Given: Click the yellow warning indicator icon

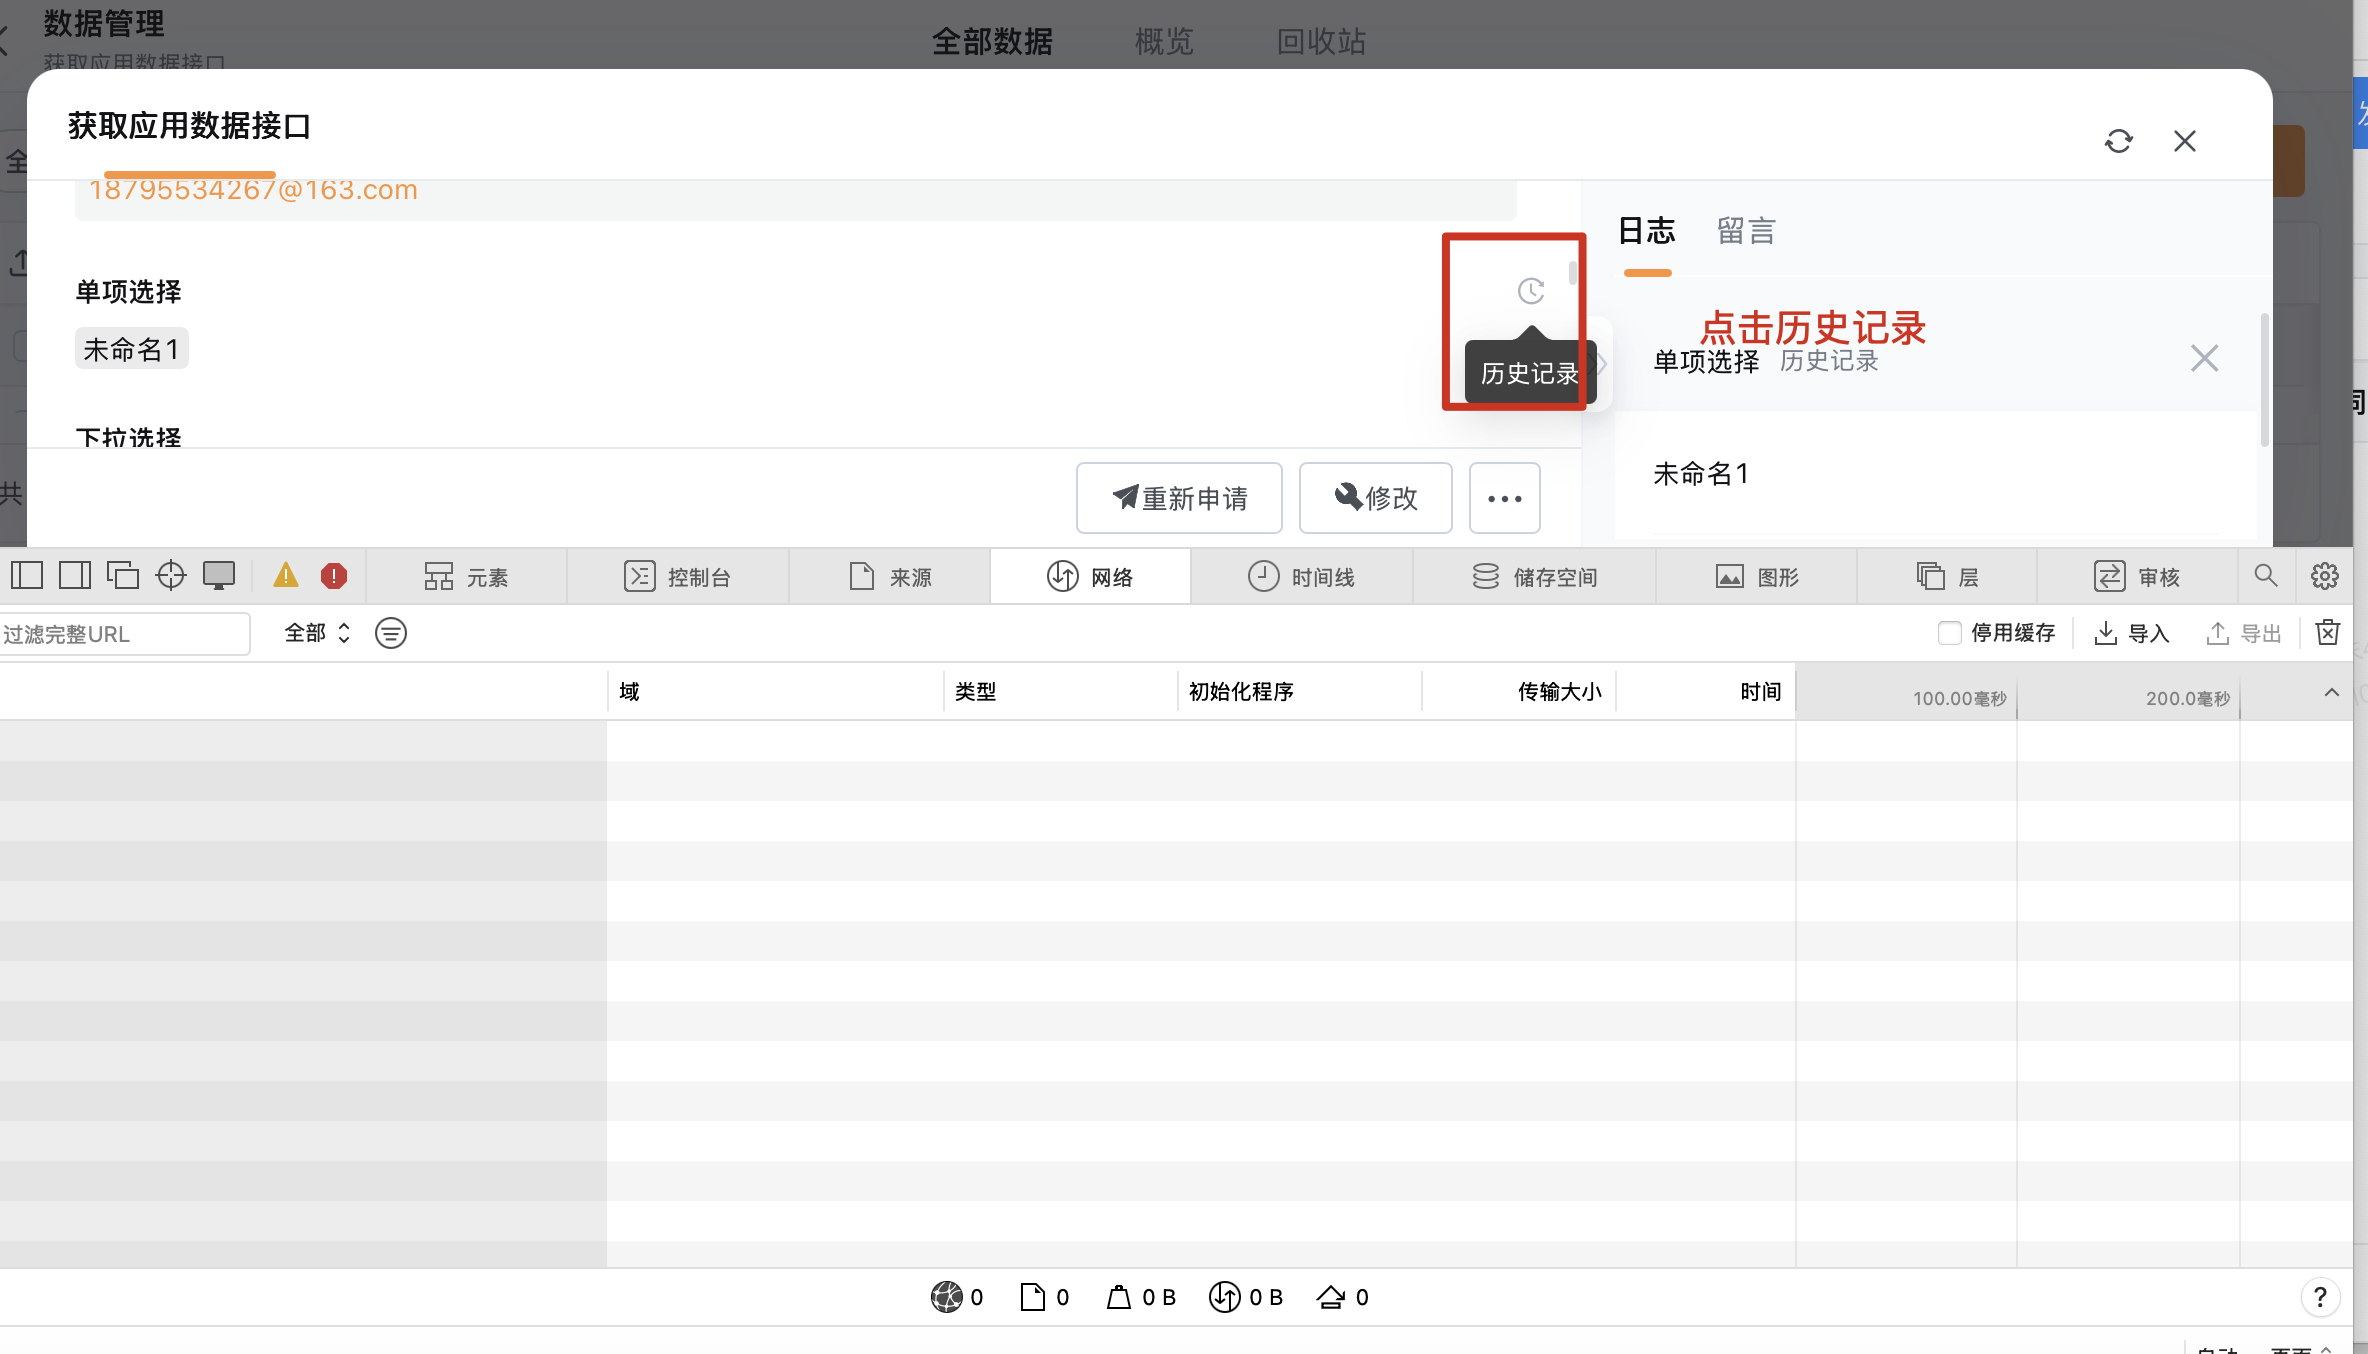Looking at the screenshot, I should point(286,575).
